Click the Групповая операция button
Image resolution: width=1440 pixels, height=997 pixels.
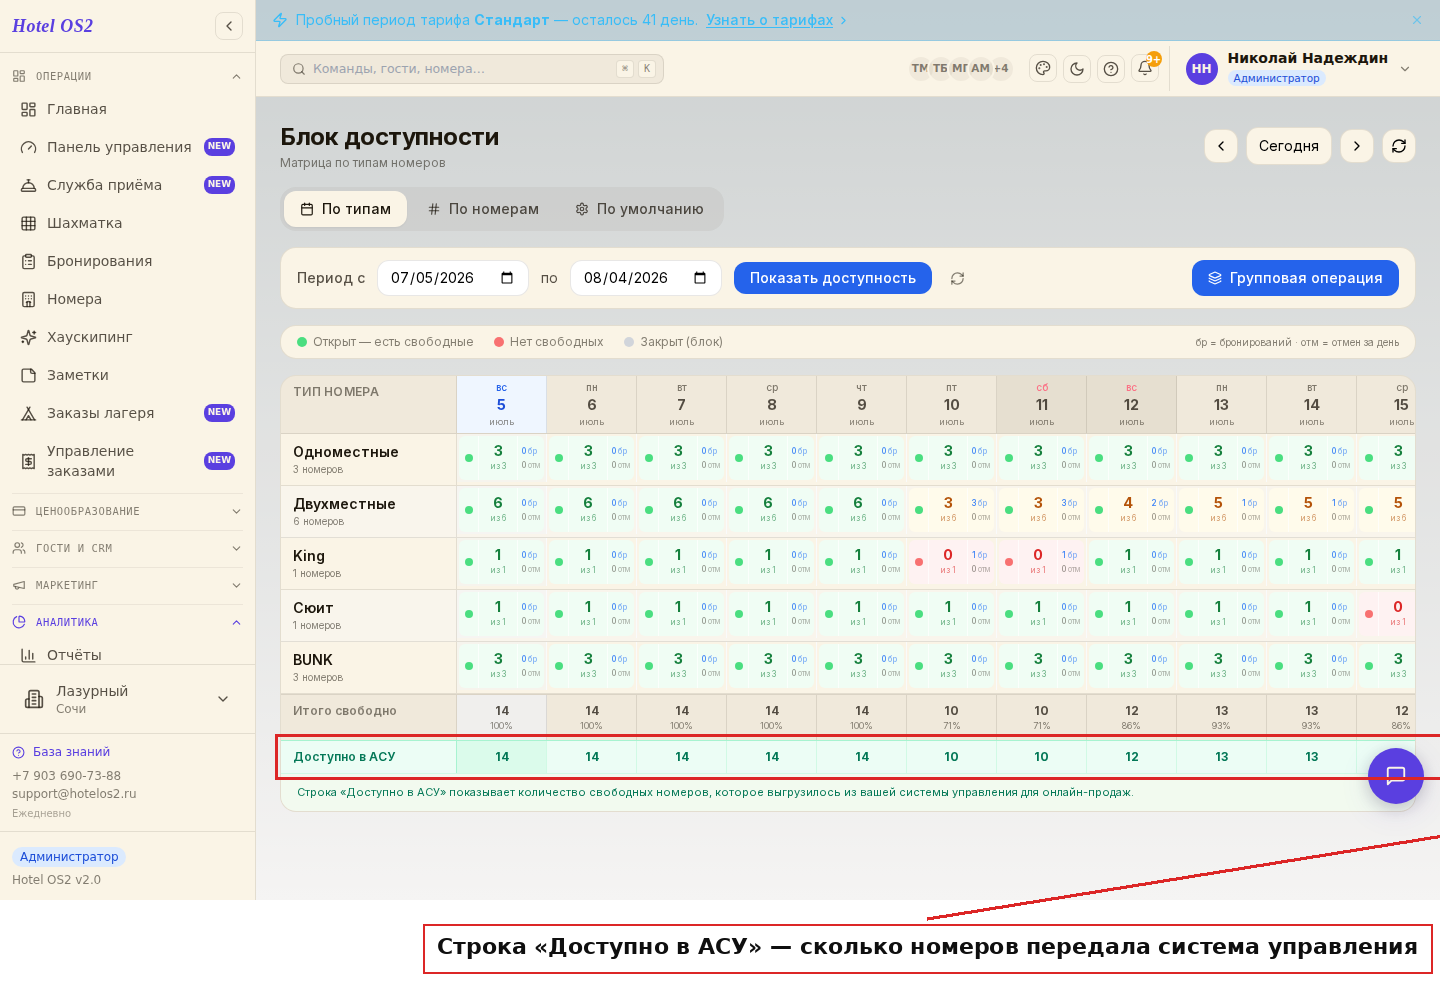[x=1295, y=278]
